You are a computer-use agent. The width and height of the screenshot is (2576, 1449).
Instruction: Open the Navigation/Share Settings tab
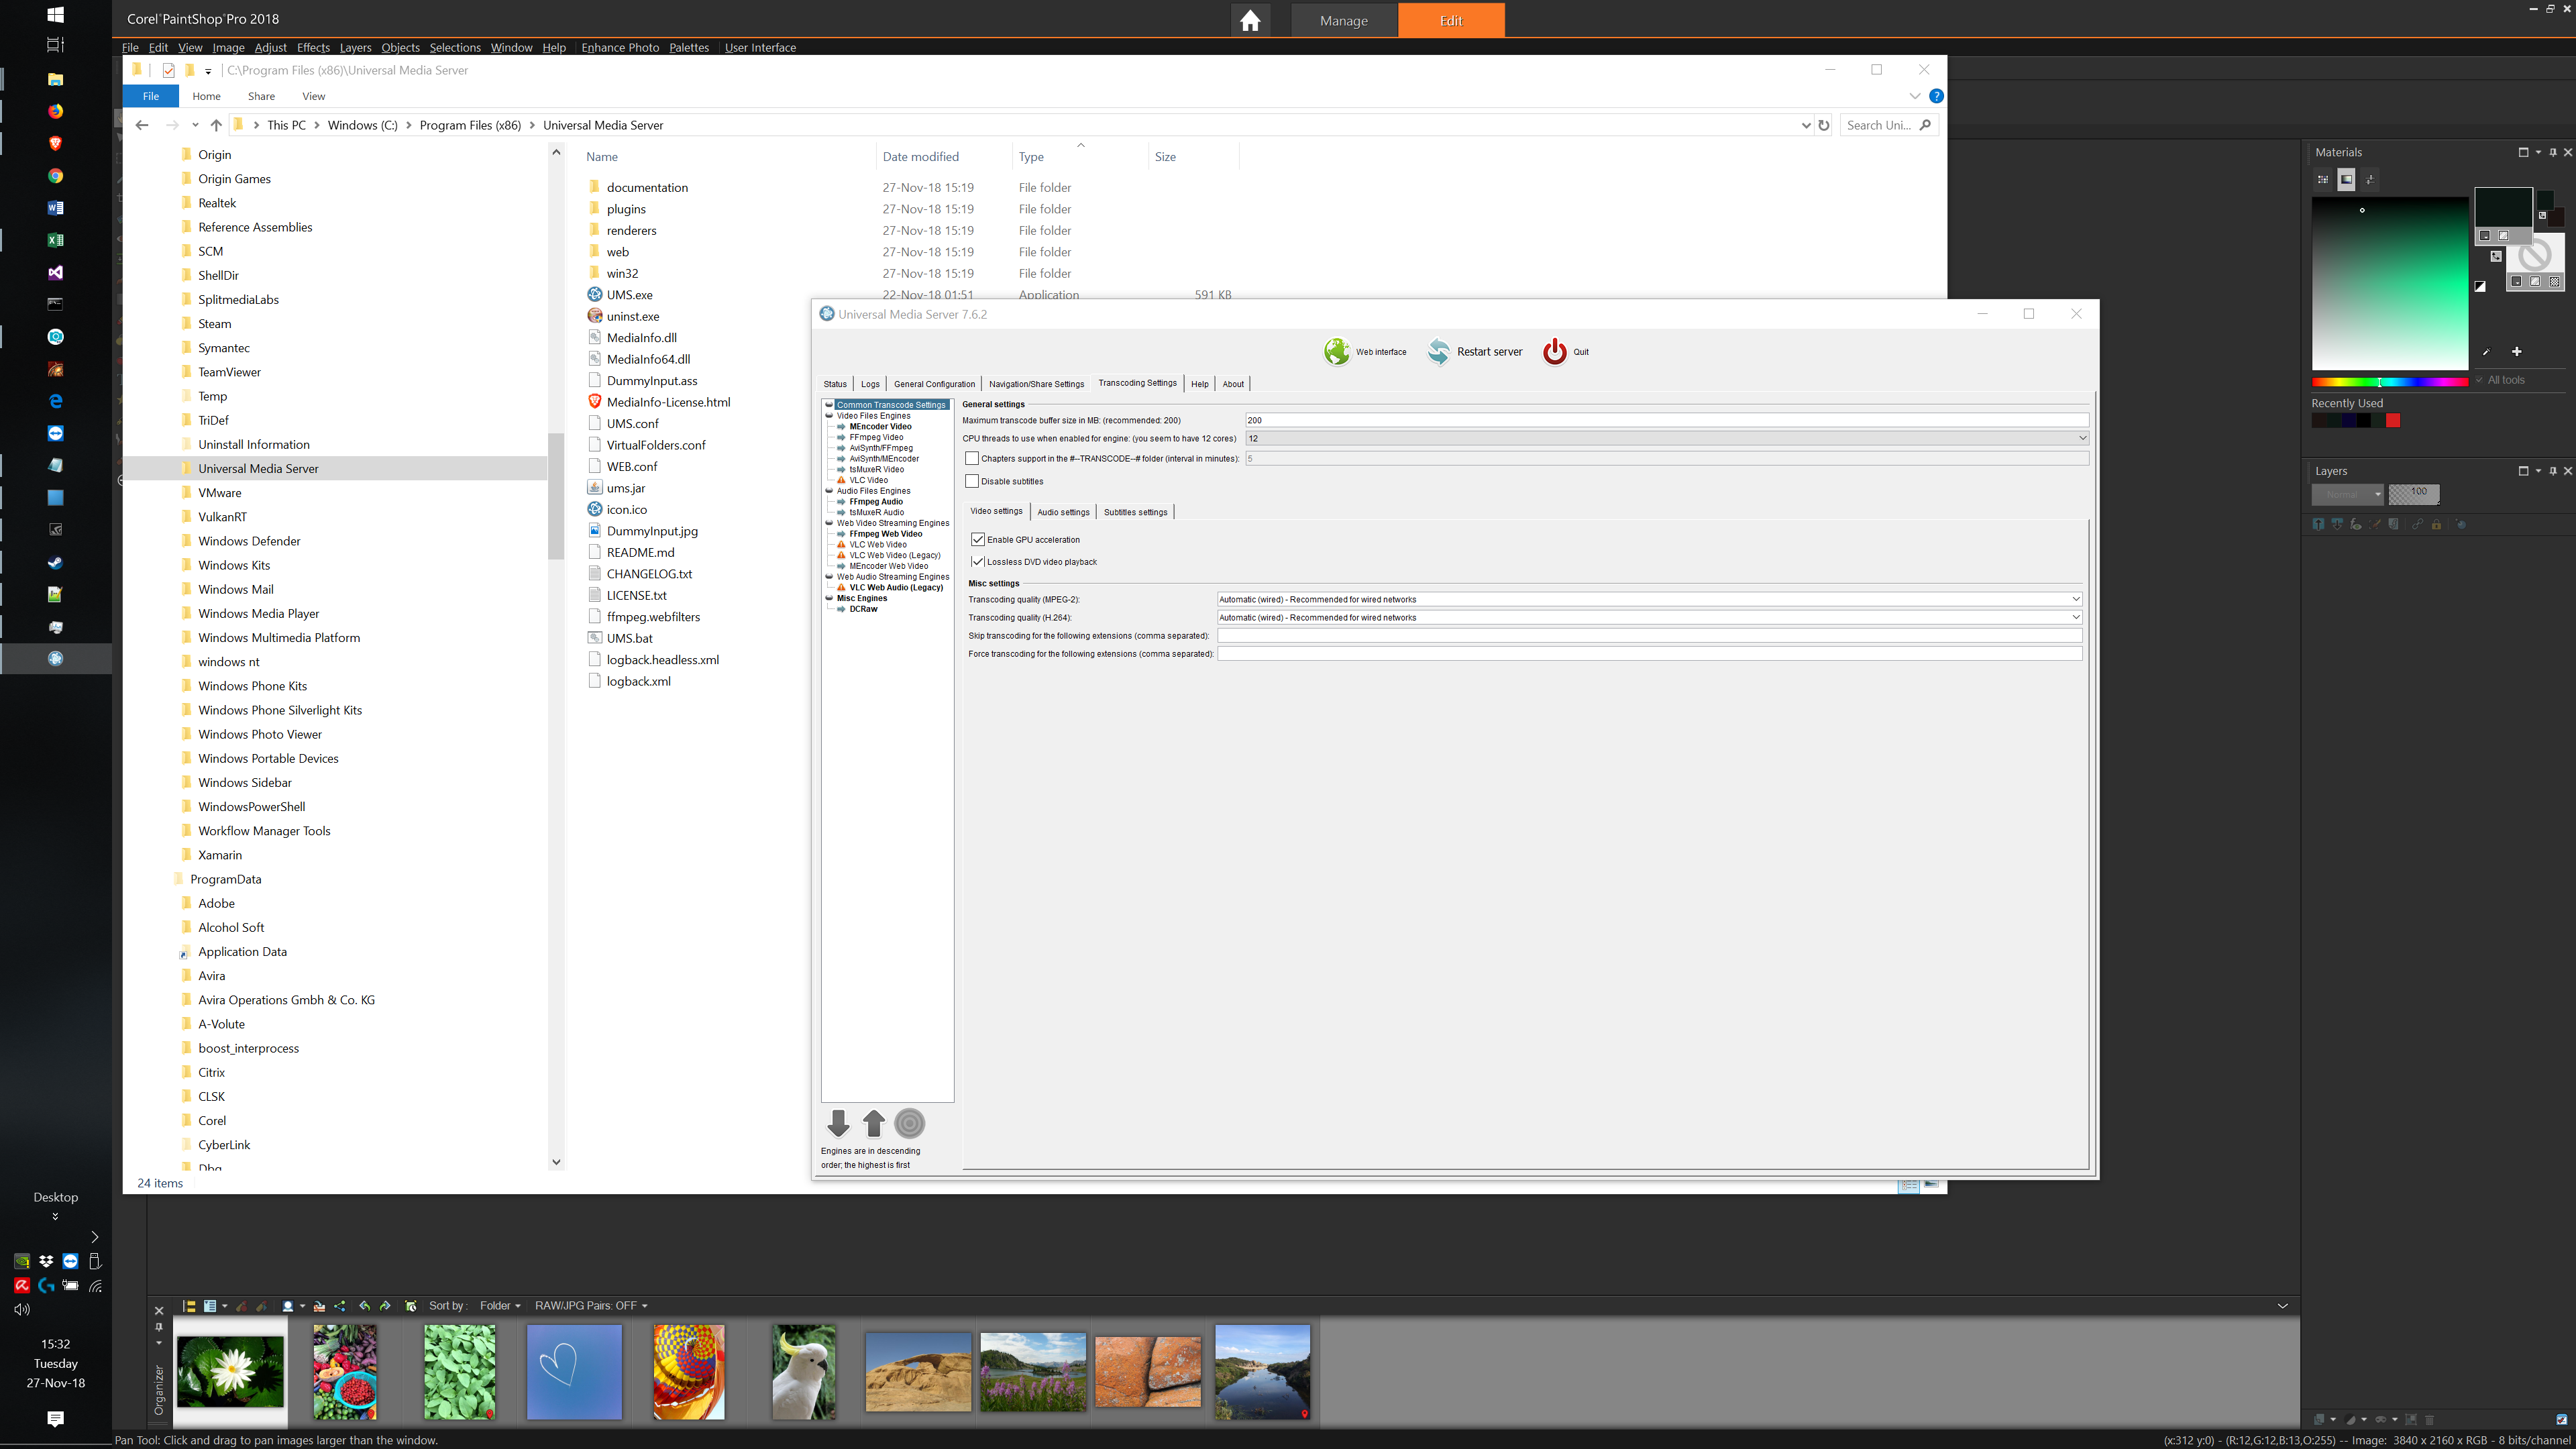click(x=1036, y=384)
